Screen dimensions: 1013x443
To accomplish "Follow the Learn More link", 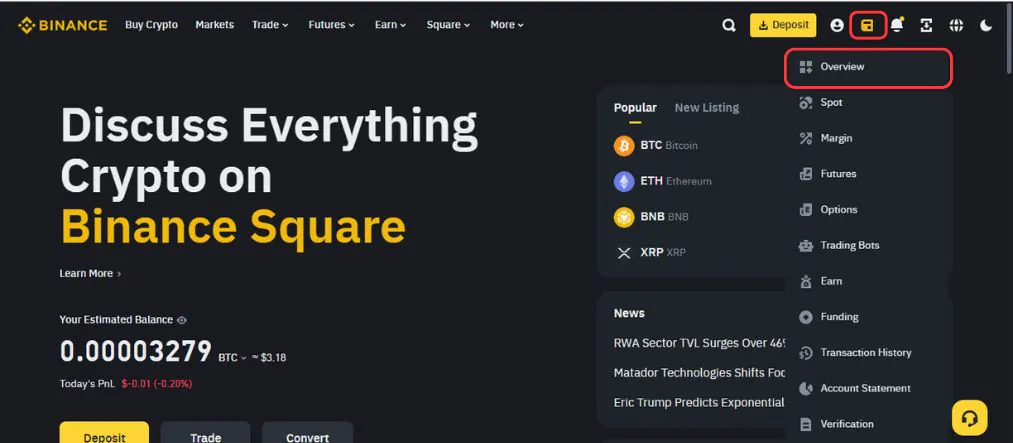I will coord(90,273).
